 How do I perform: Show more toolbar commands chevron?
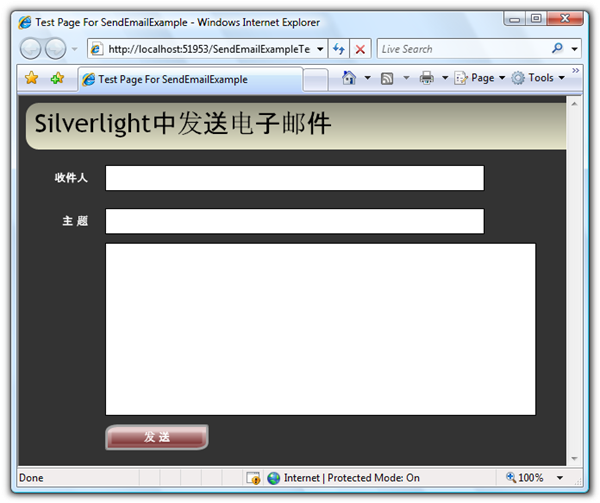pos(576,70)
